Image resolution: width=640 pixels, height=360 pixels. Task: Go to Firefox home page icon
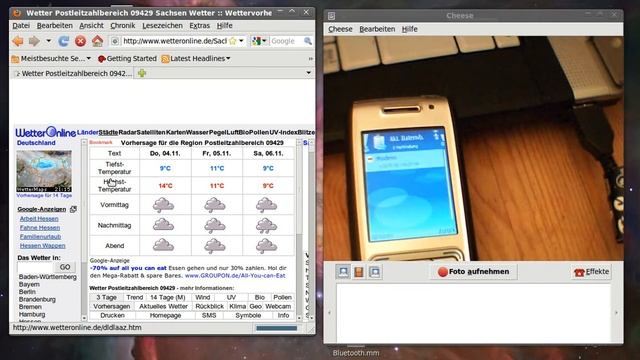(x=98, y=41)
